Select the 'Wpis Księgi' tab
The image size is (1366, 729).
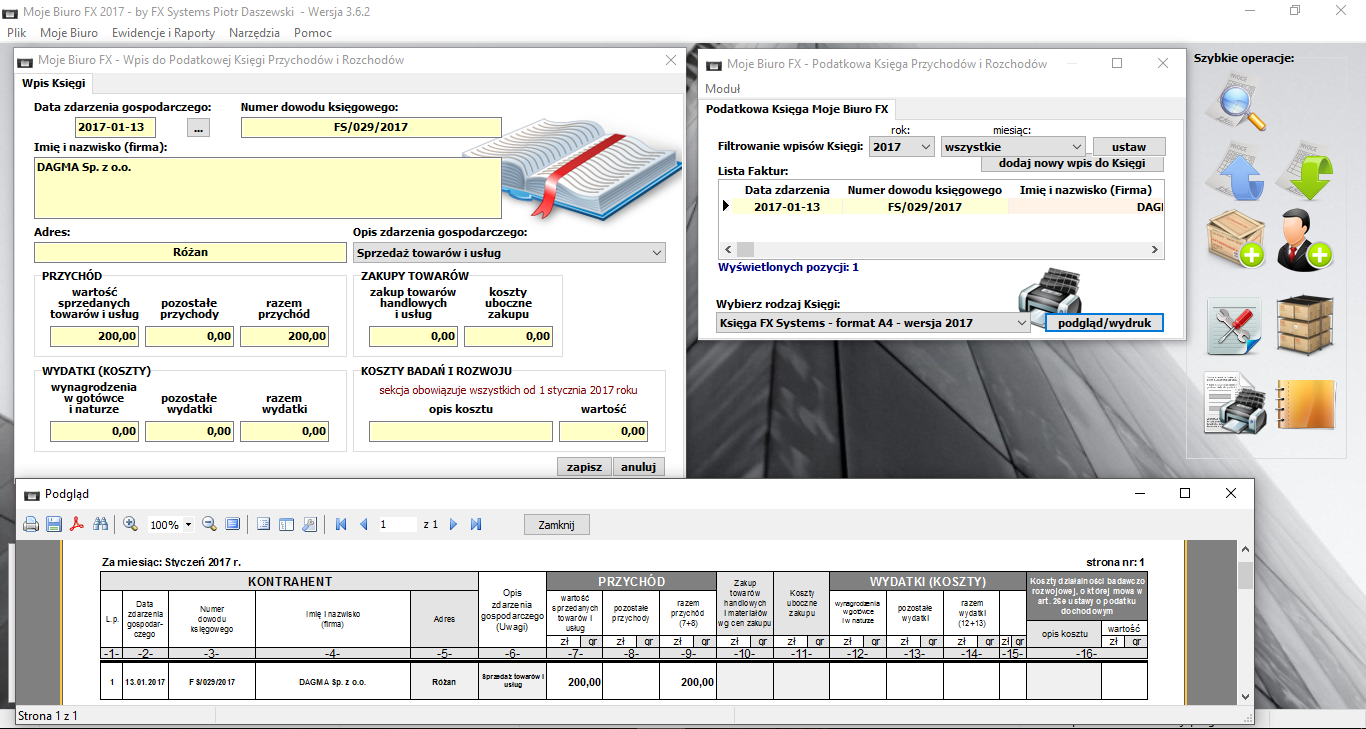(54, 83)
